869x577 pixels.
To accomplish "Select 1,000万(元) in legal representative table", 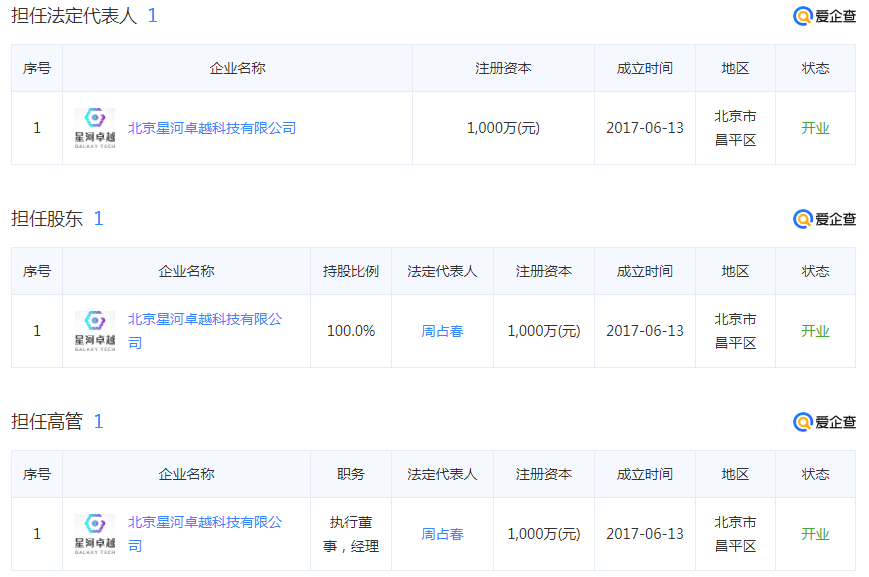I will (503, 128).
